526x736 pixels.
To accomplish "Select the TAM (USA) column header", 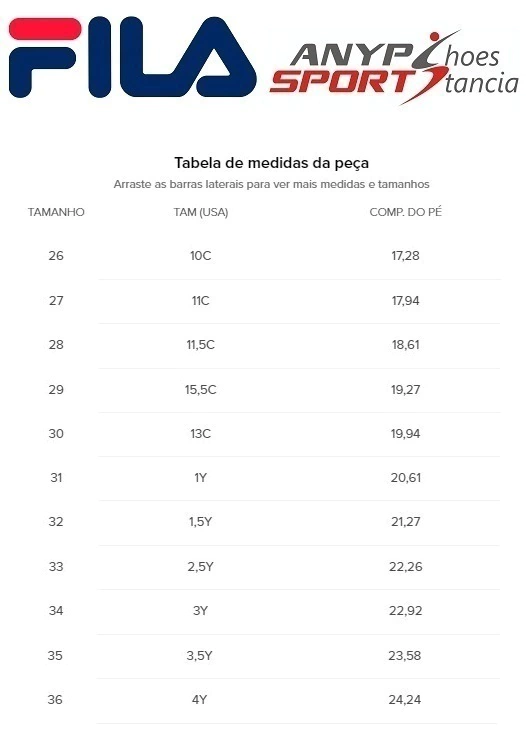I will (201, 212).
